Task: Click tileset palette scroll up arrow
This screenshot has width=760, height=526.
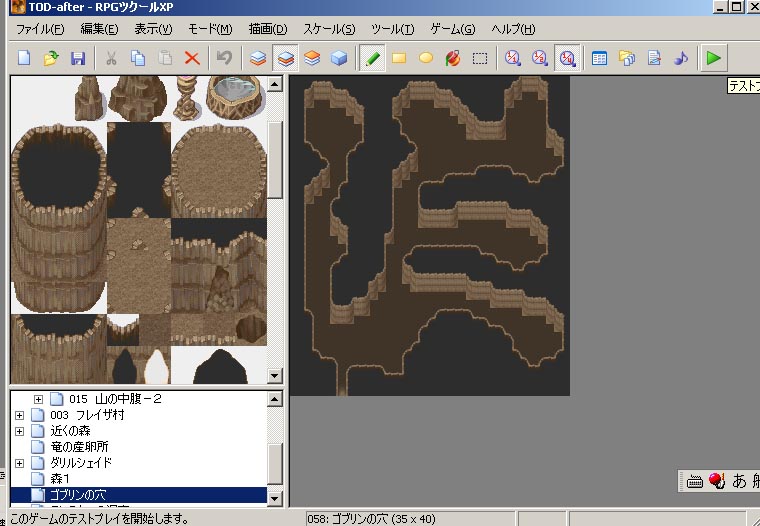Action: [275, 84]
